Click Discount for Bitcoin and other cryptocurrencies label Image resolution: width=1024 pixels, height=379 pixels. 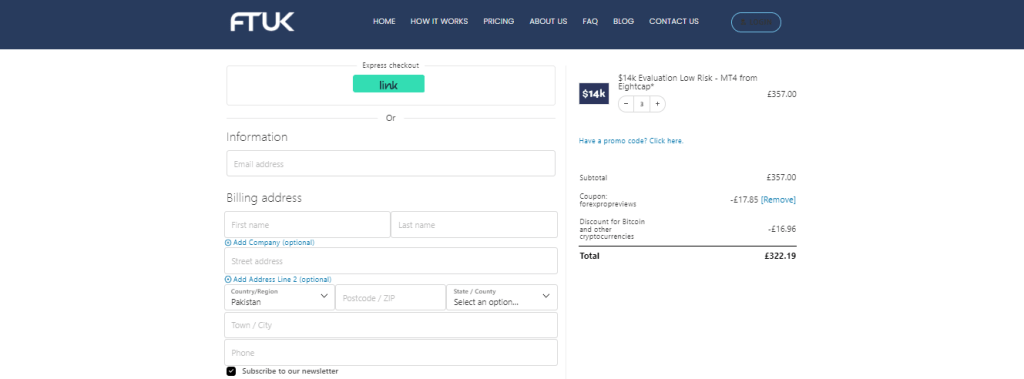click(x=612, y=229)
